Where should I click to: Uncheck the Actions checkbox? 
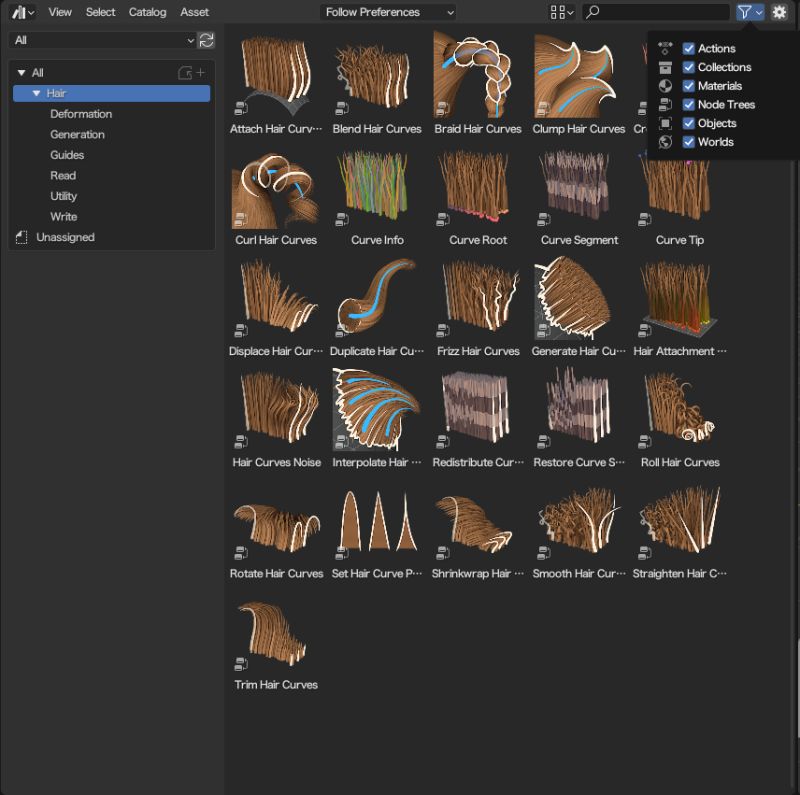[x=689, y=48]
